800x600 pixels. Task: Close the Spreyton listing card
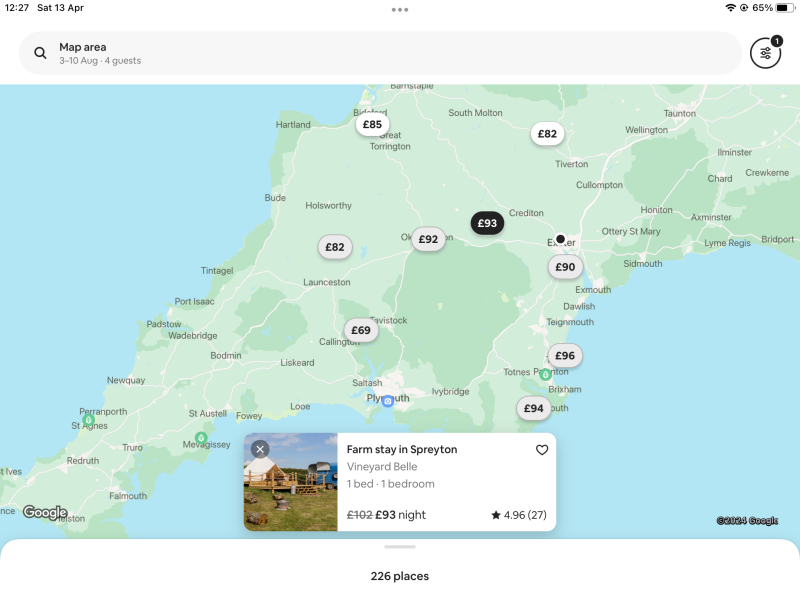260,449
